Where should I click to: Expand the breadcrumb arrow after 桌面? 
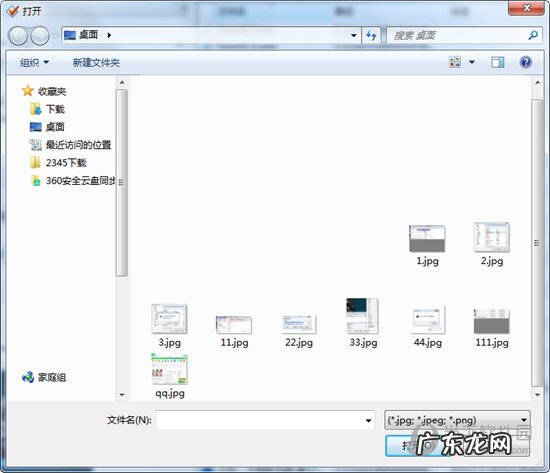point(109,35)
